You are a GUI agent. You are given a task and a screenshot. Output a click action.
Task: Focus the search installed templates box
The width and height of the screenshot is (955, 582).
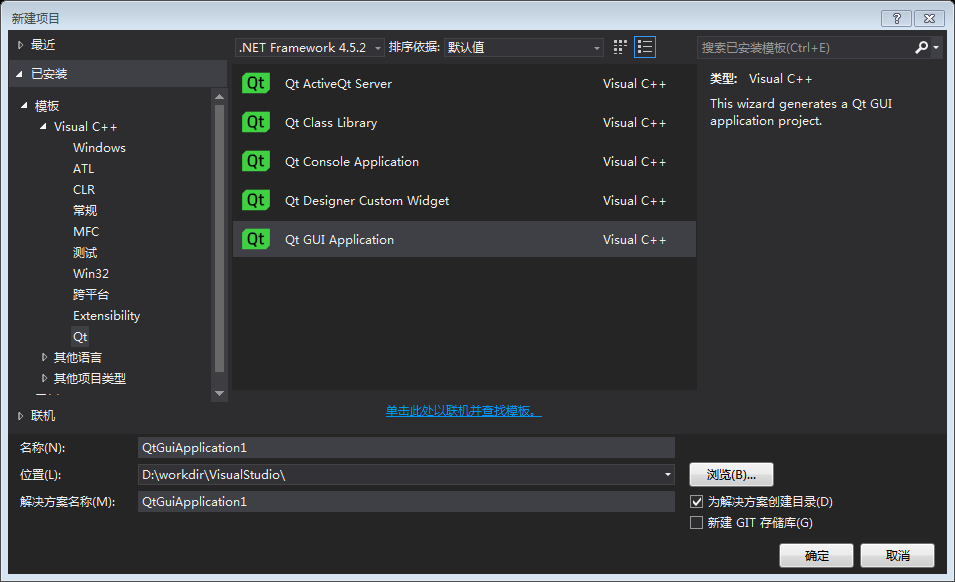pos(805,47)
